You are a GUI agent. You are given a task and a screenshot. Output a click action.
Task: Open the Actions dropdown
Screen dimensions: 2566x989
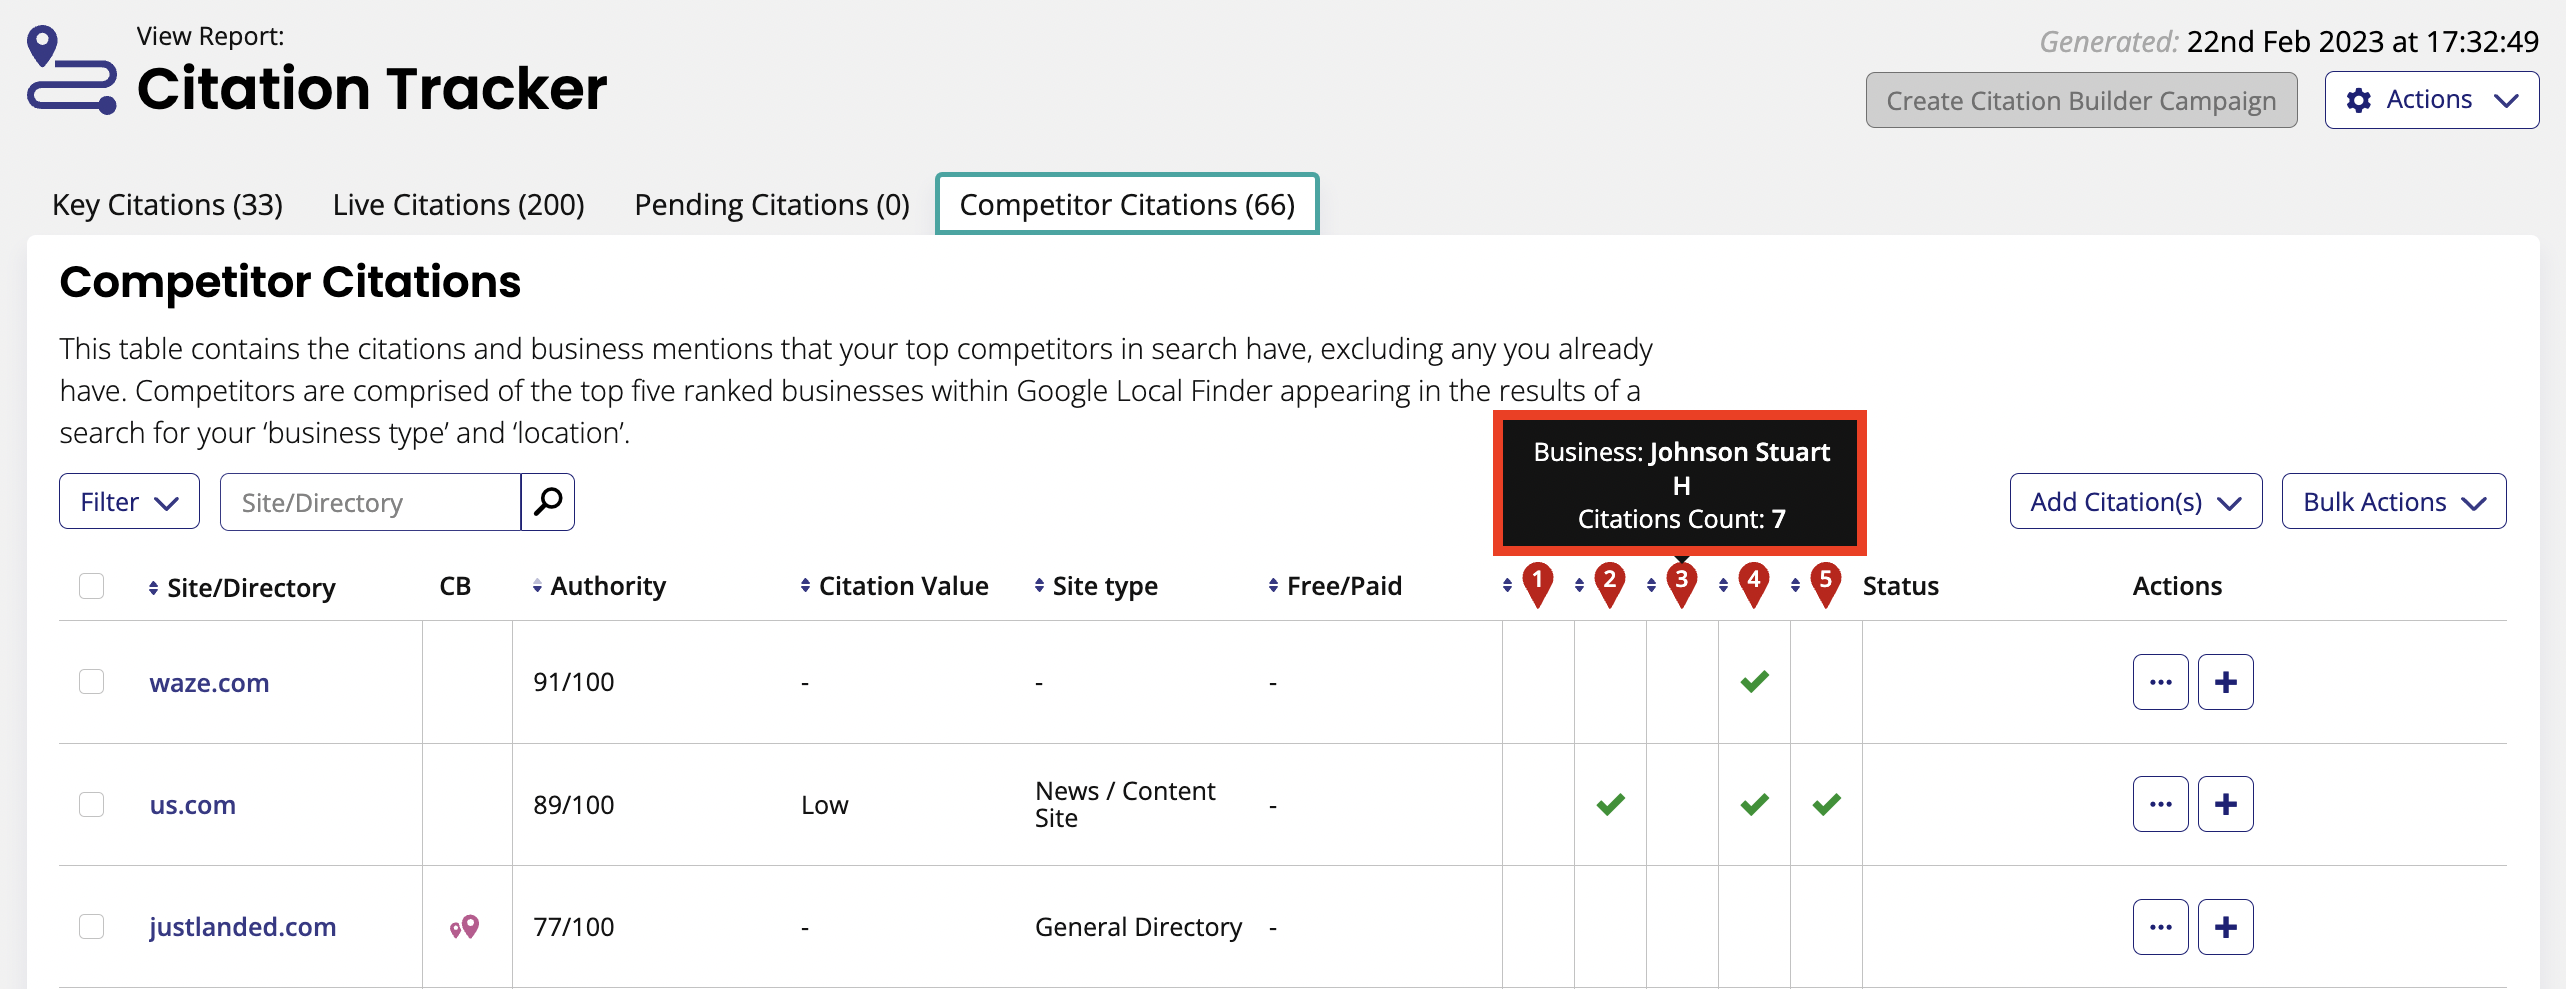coord(2432,99)
